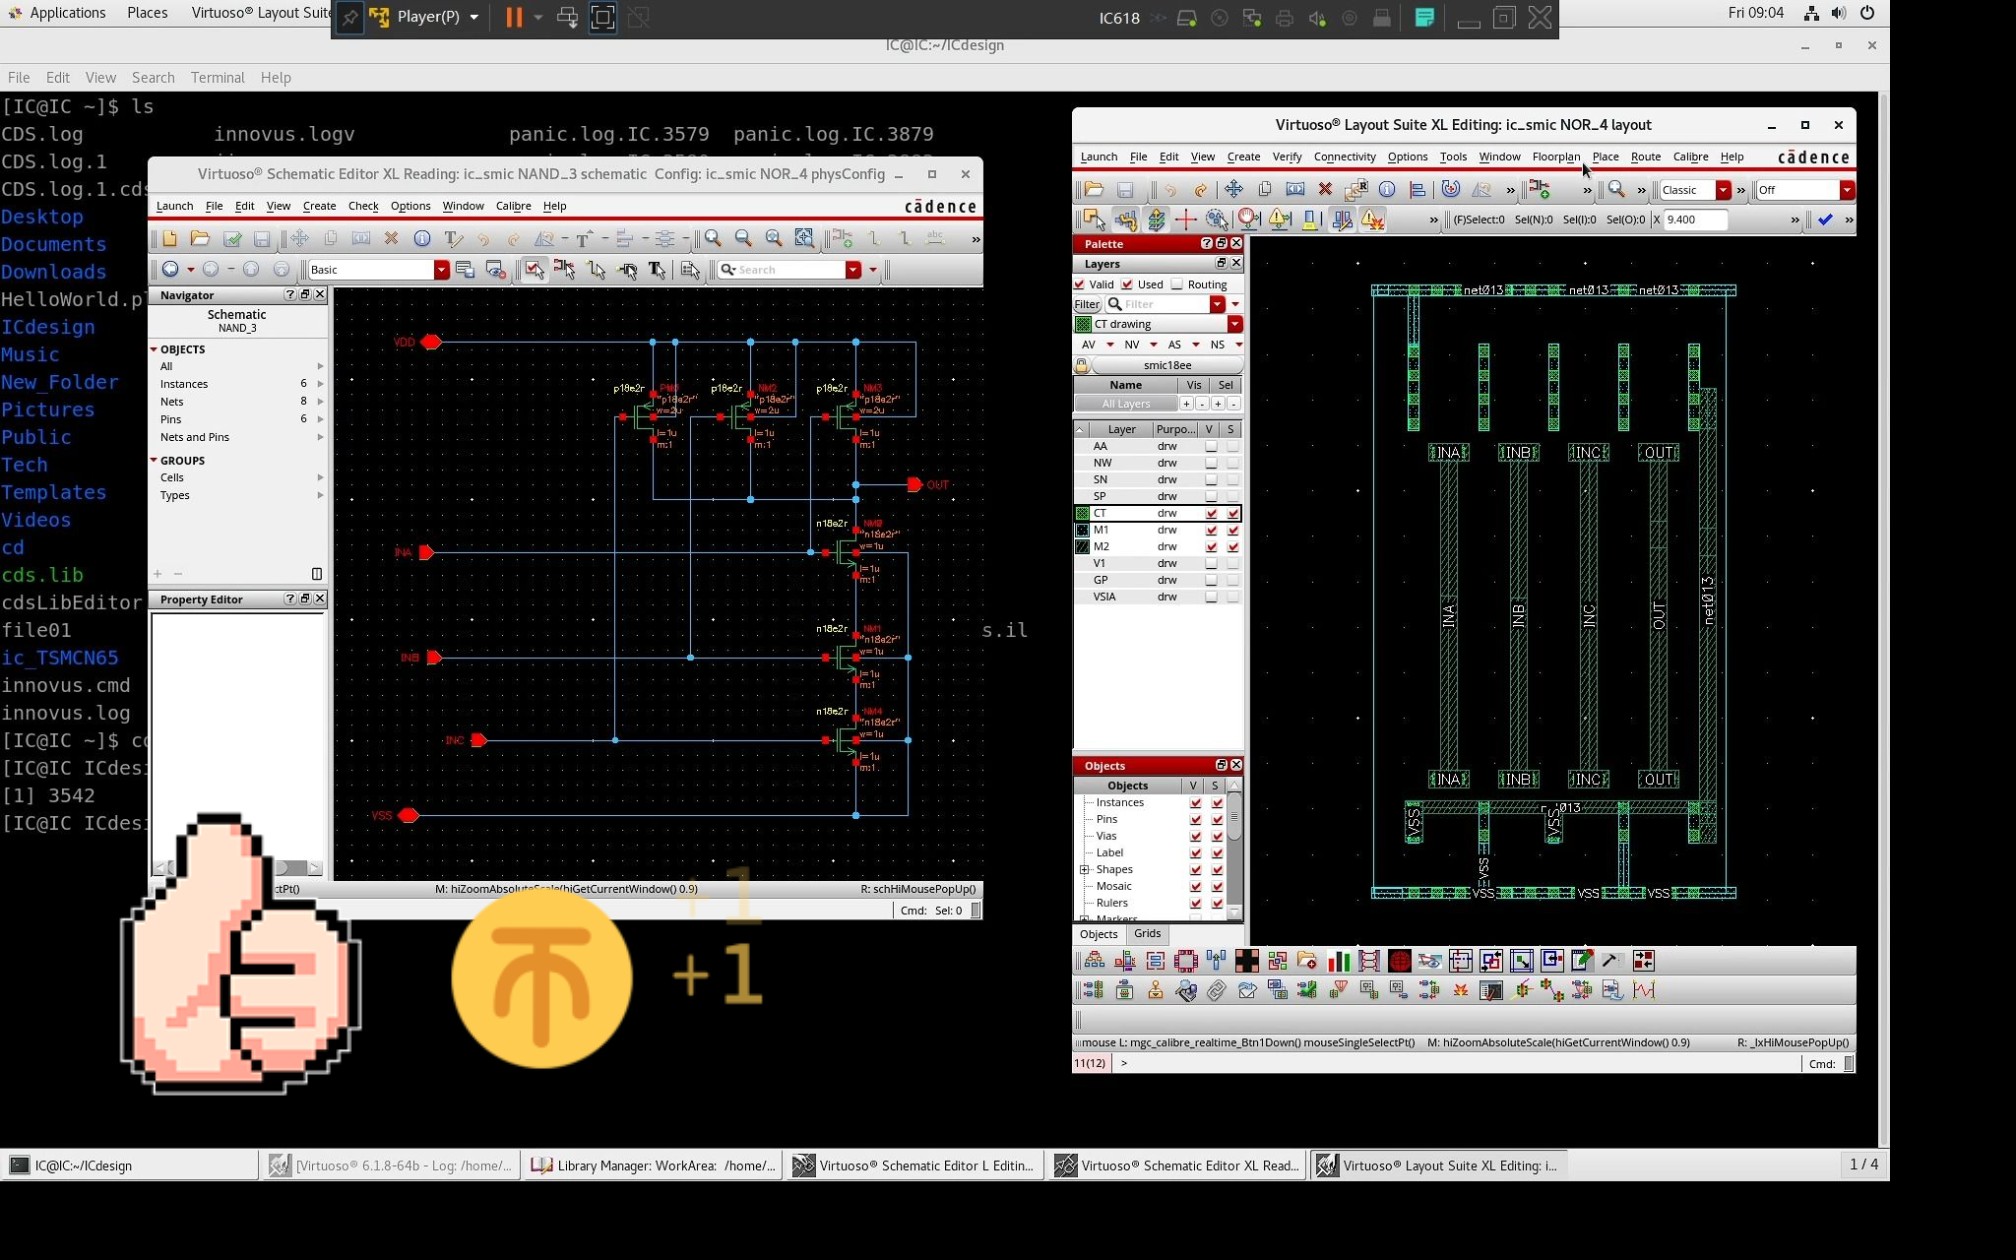2016x1260 pixels.
Task: Open the Check menu in Schematic window
Action: tap(363, 206)
